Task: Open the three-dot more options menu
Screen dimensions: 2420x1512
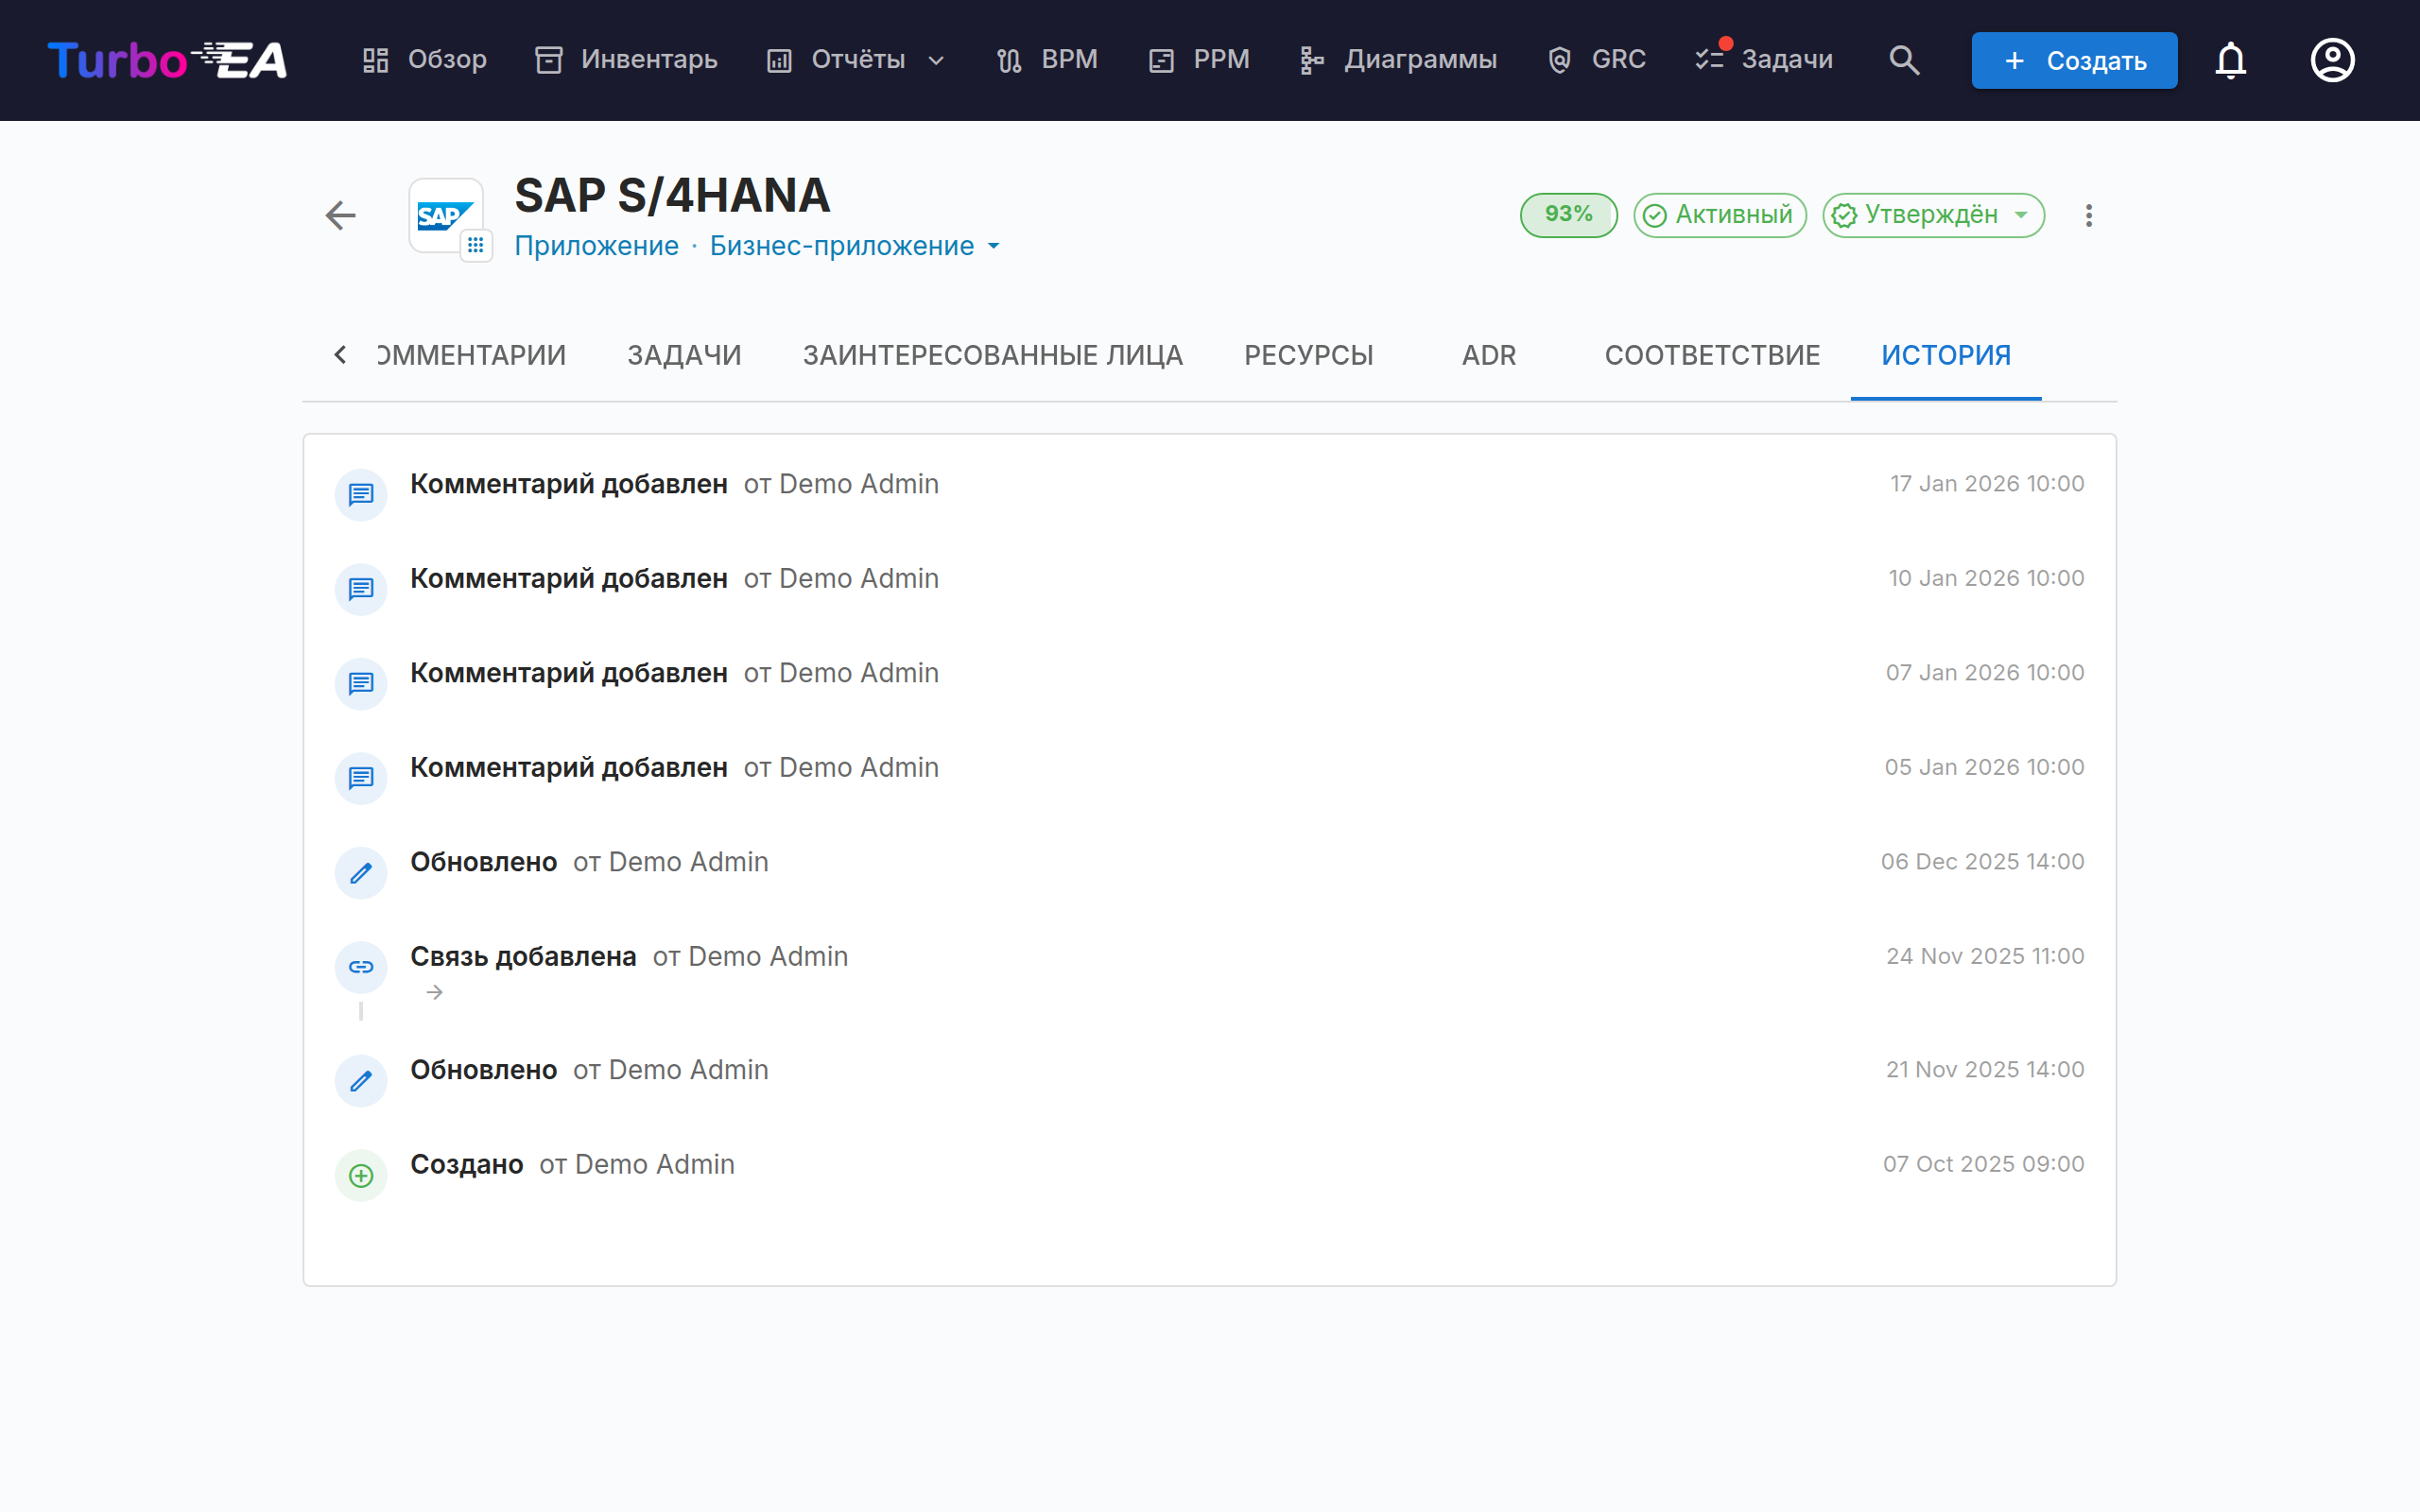Action: point(2088,215)
